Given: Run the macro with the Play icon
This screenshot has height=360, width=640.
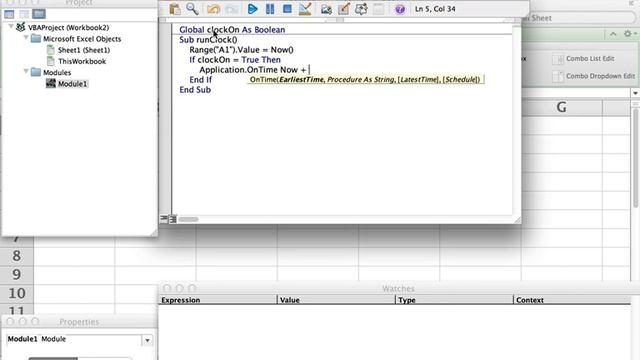Looking at the screenshot, I should (253, 9).
